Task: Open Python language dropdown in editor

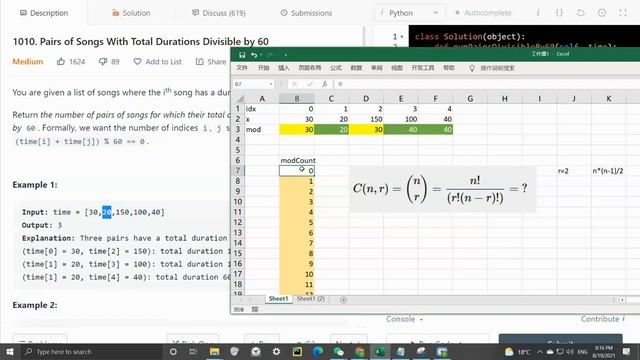Action: coord(409,13)
